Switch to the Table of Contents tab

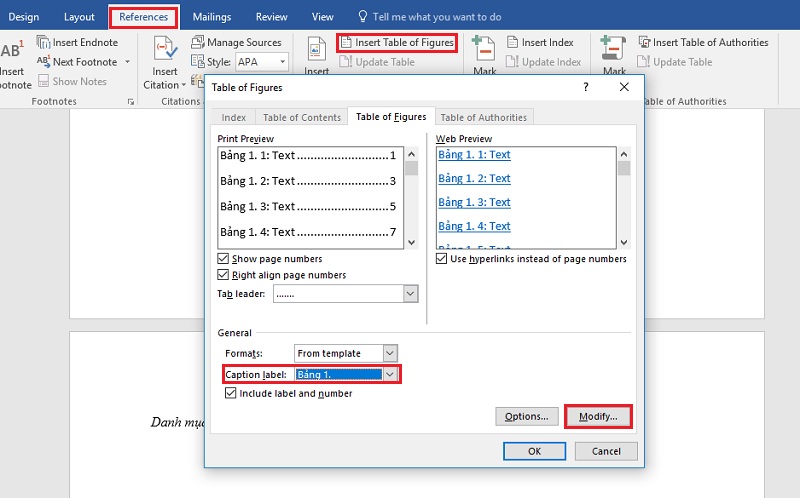pyautogui.click(x=302, y=117)
